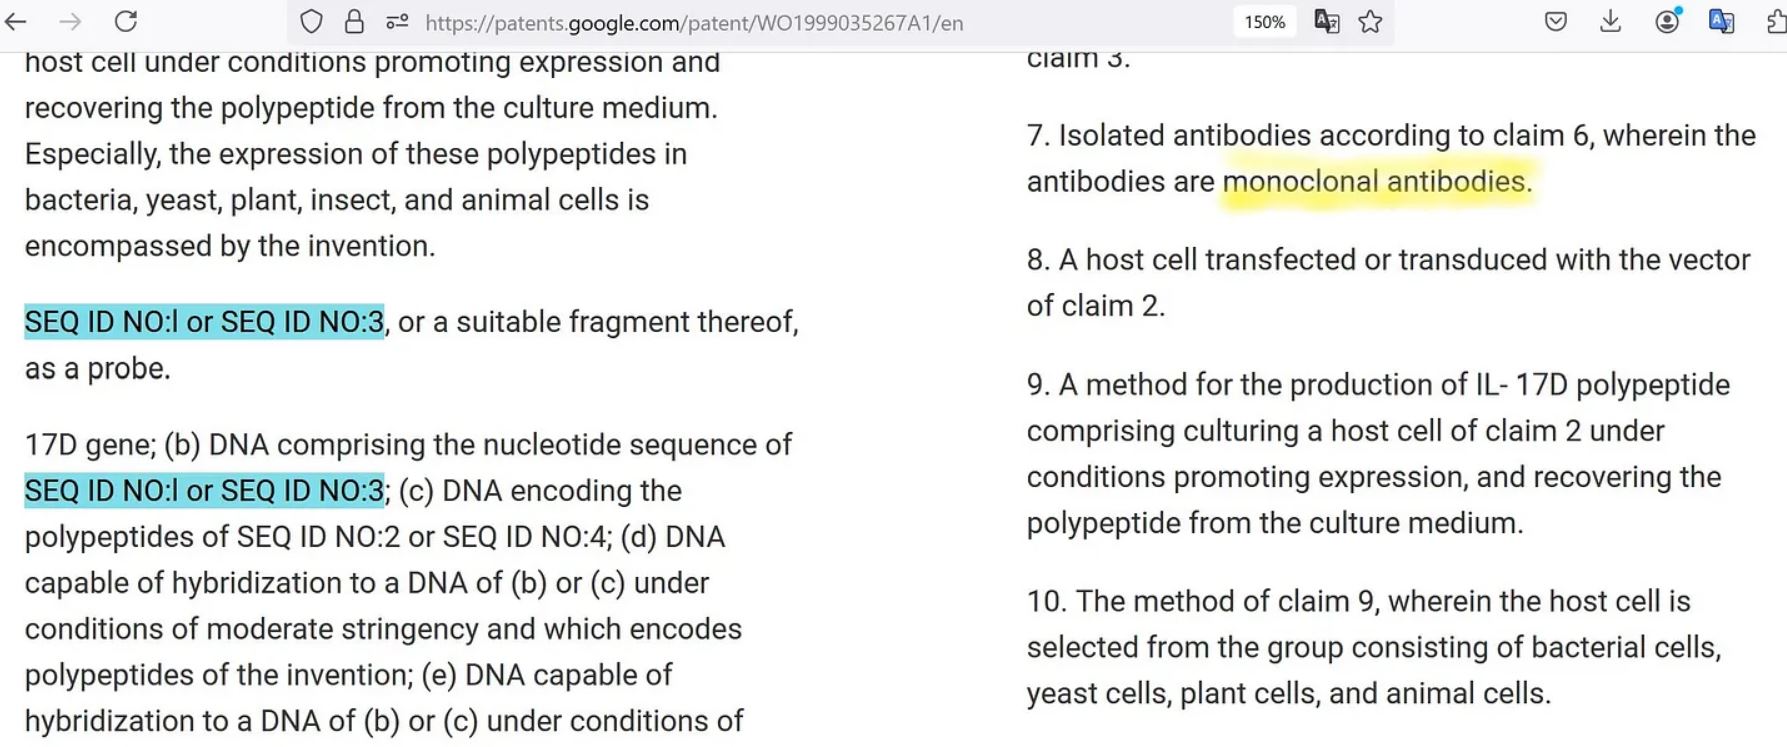Screen dimensions: 1787x747
Task: Open the tracking protection shield panel
Action: point(311,22)
